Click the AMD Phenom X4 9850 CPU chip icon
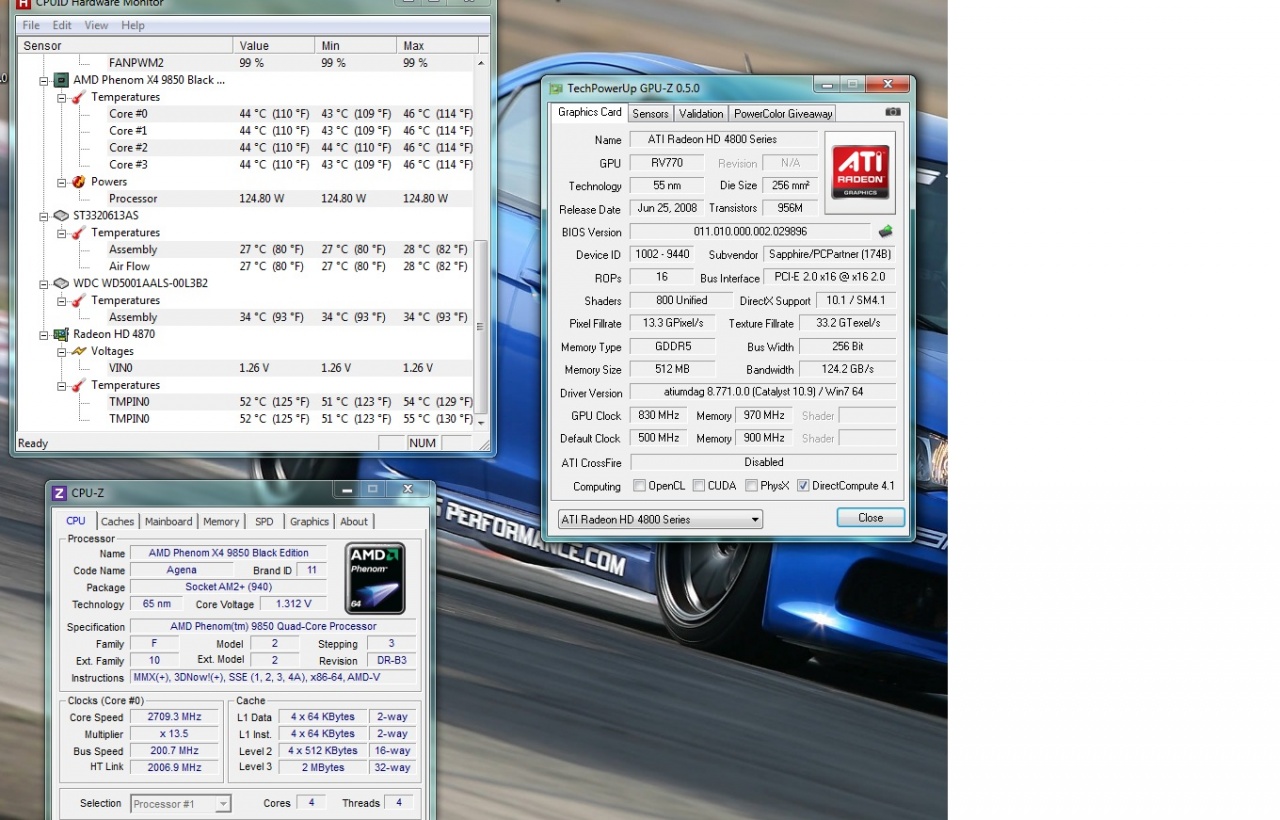The image size is (1280, 820). pyautogui.click(x=61, y=80)
